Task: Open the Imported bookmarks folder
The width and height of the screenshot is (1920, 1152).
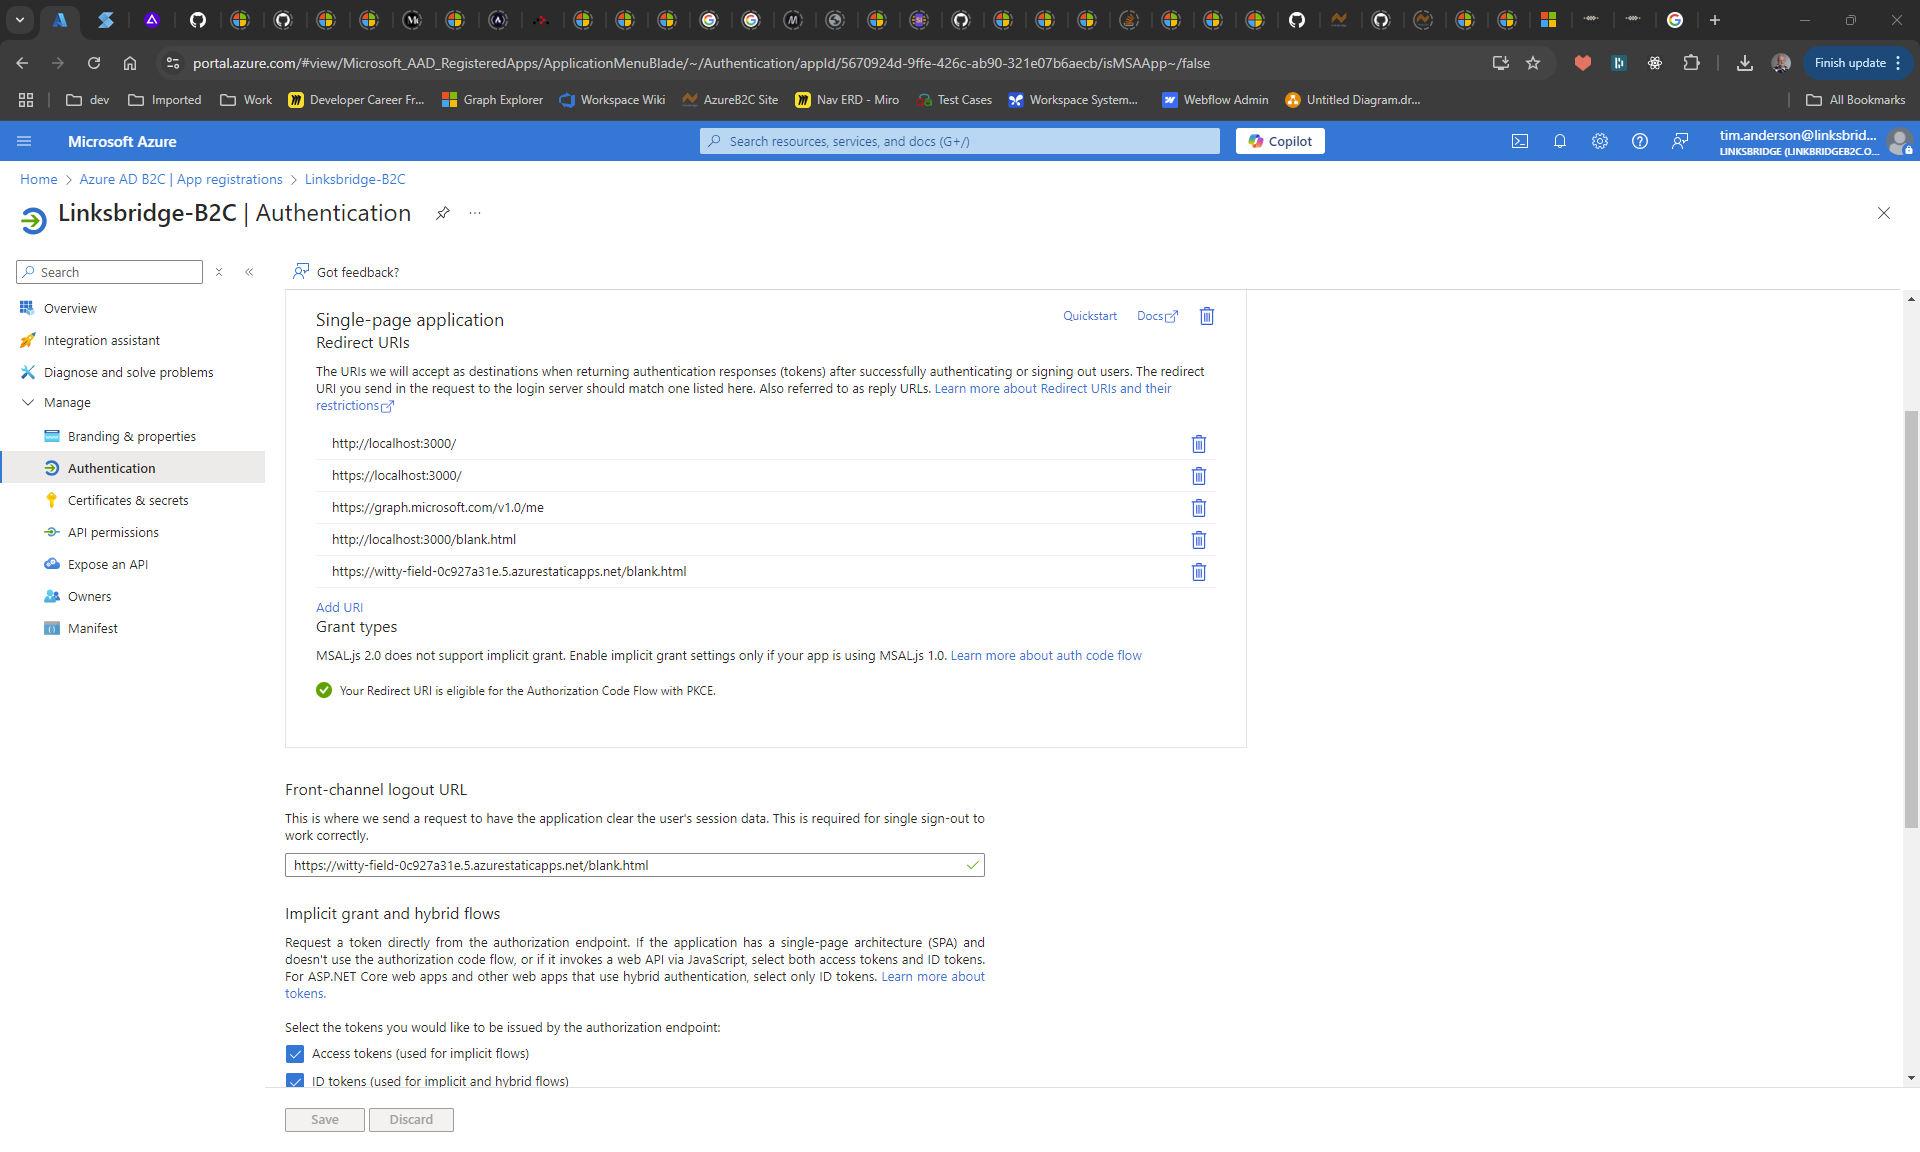Action: coord(165,100)
